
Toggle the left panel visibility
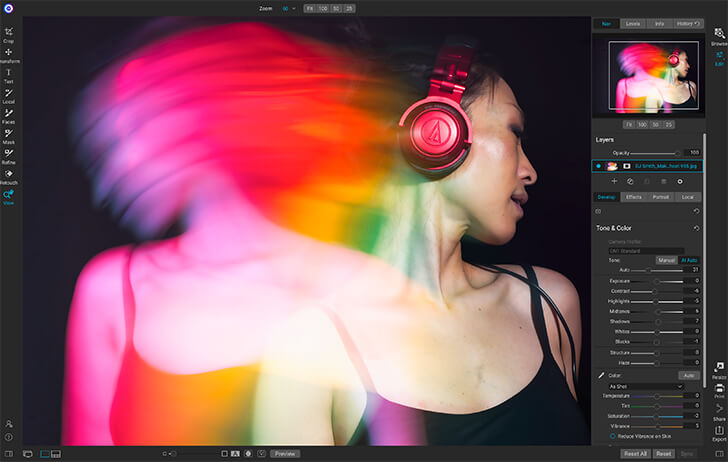click(x=8, y=454)
